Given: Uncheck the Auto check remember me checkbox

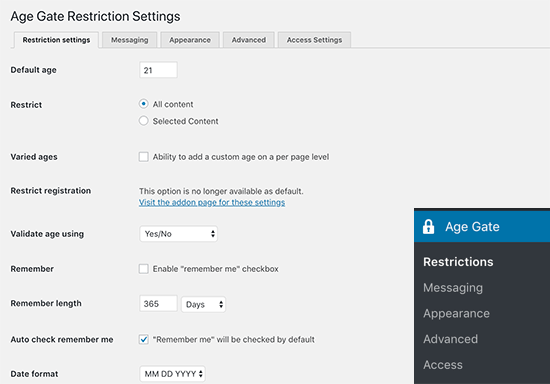Looking at the screenshot, I should coord(143,339).
